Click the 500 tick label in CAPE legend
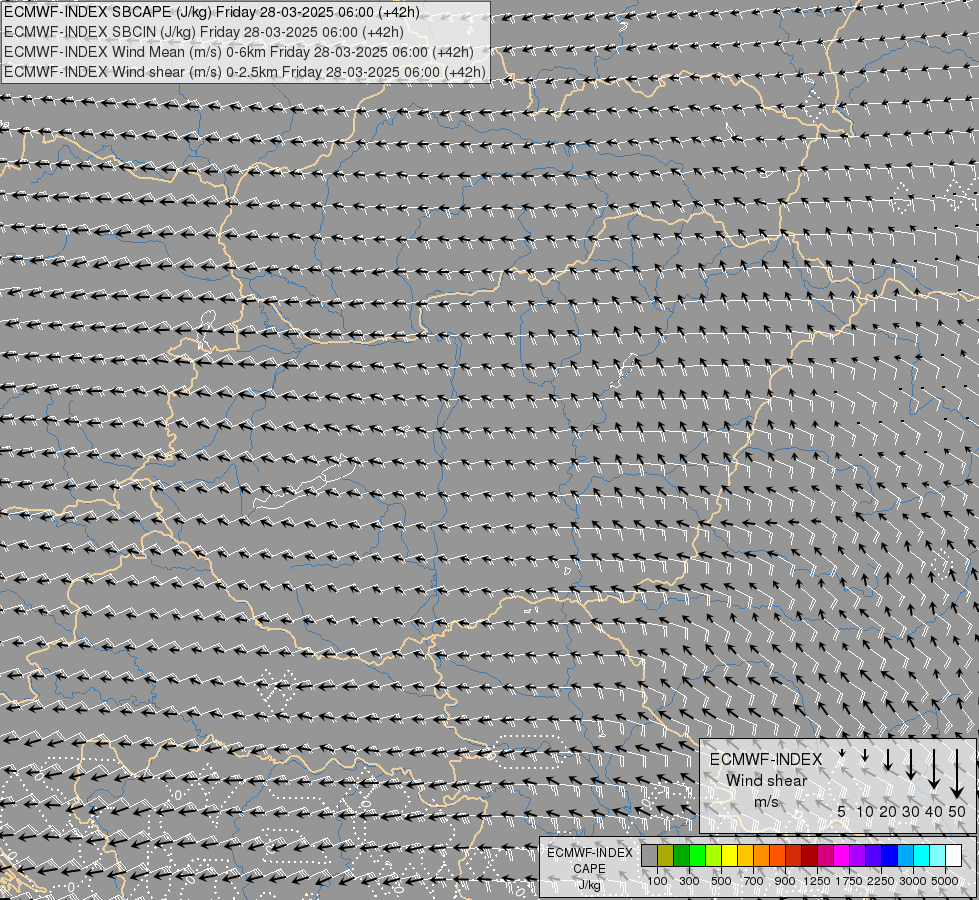Screen dimensions: 979x900 (721, 881)
